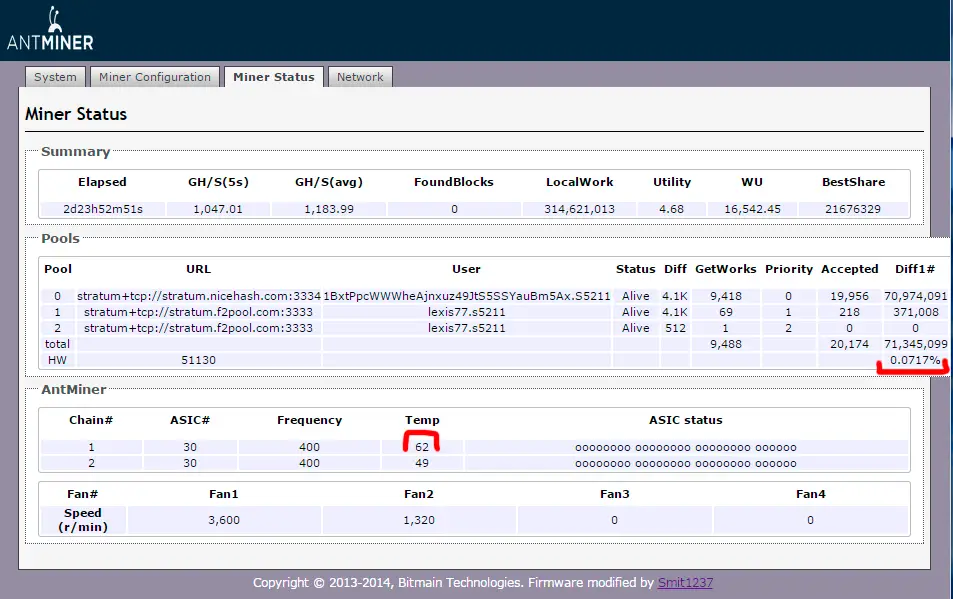The width and height of the screenshot is (953, 599).
Task: Click the Frequency column header
Action: (309, 420)
